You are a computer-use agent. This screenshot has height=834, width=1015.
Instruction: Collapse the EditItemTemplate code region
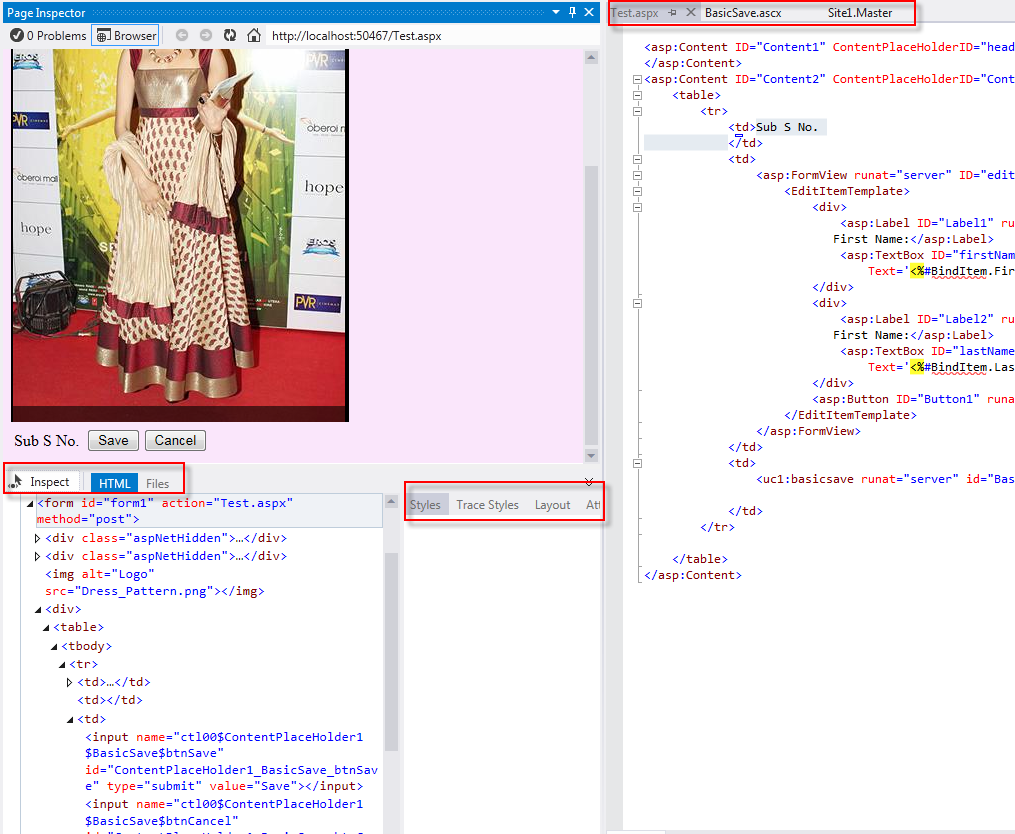(x=637, y=191)
